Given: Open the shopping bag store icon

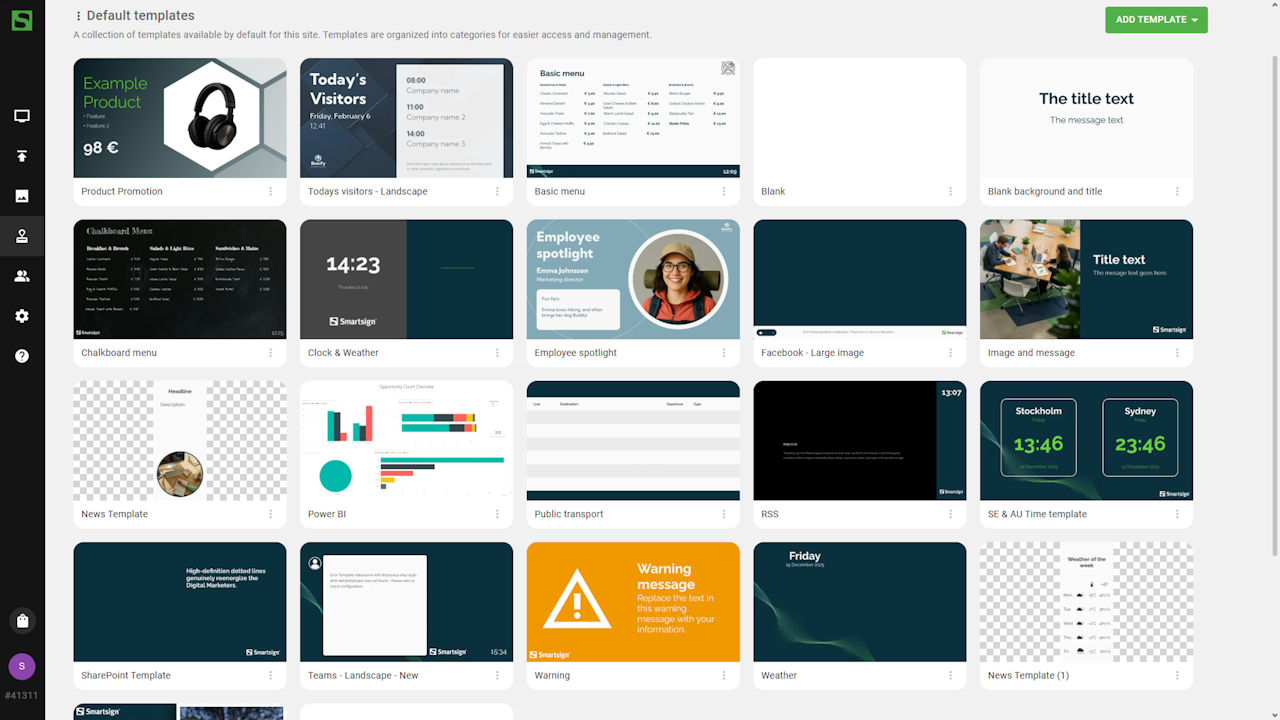Looking at the screenshot, I should pyautogui.click(x=22, y=621).
